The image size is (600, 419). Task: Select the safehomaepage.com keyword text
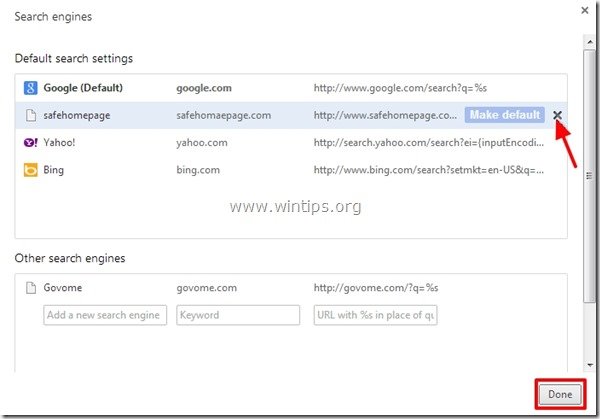[x=224, y=115]
